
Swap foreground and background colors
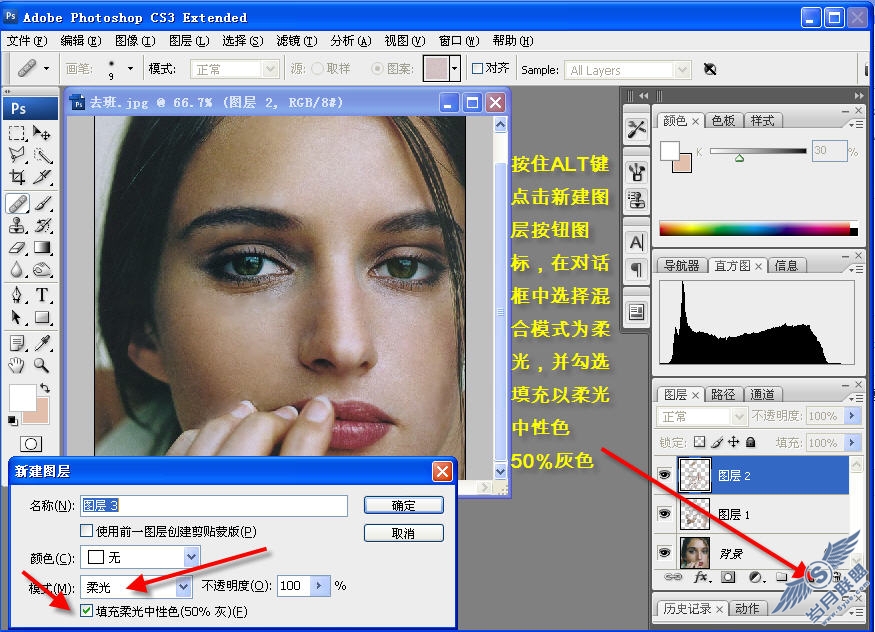(x=45, y=387)
